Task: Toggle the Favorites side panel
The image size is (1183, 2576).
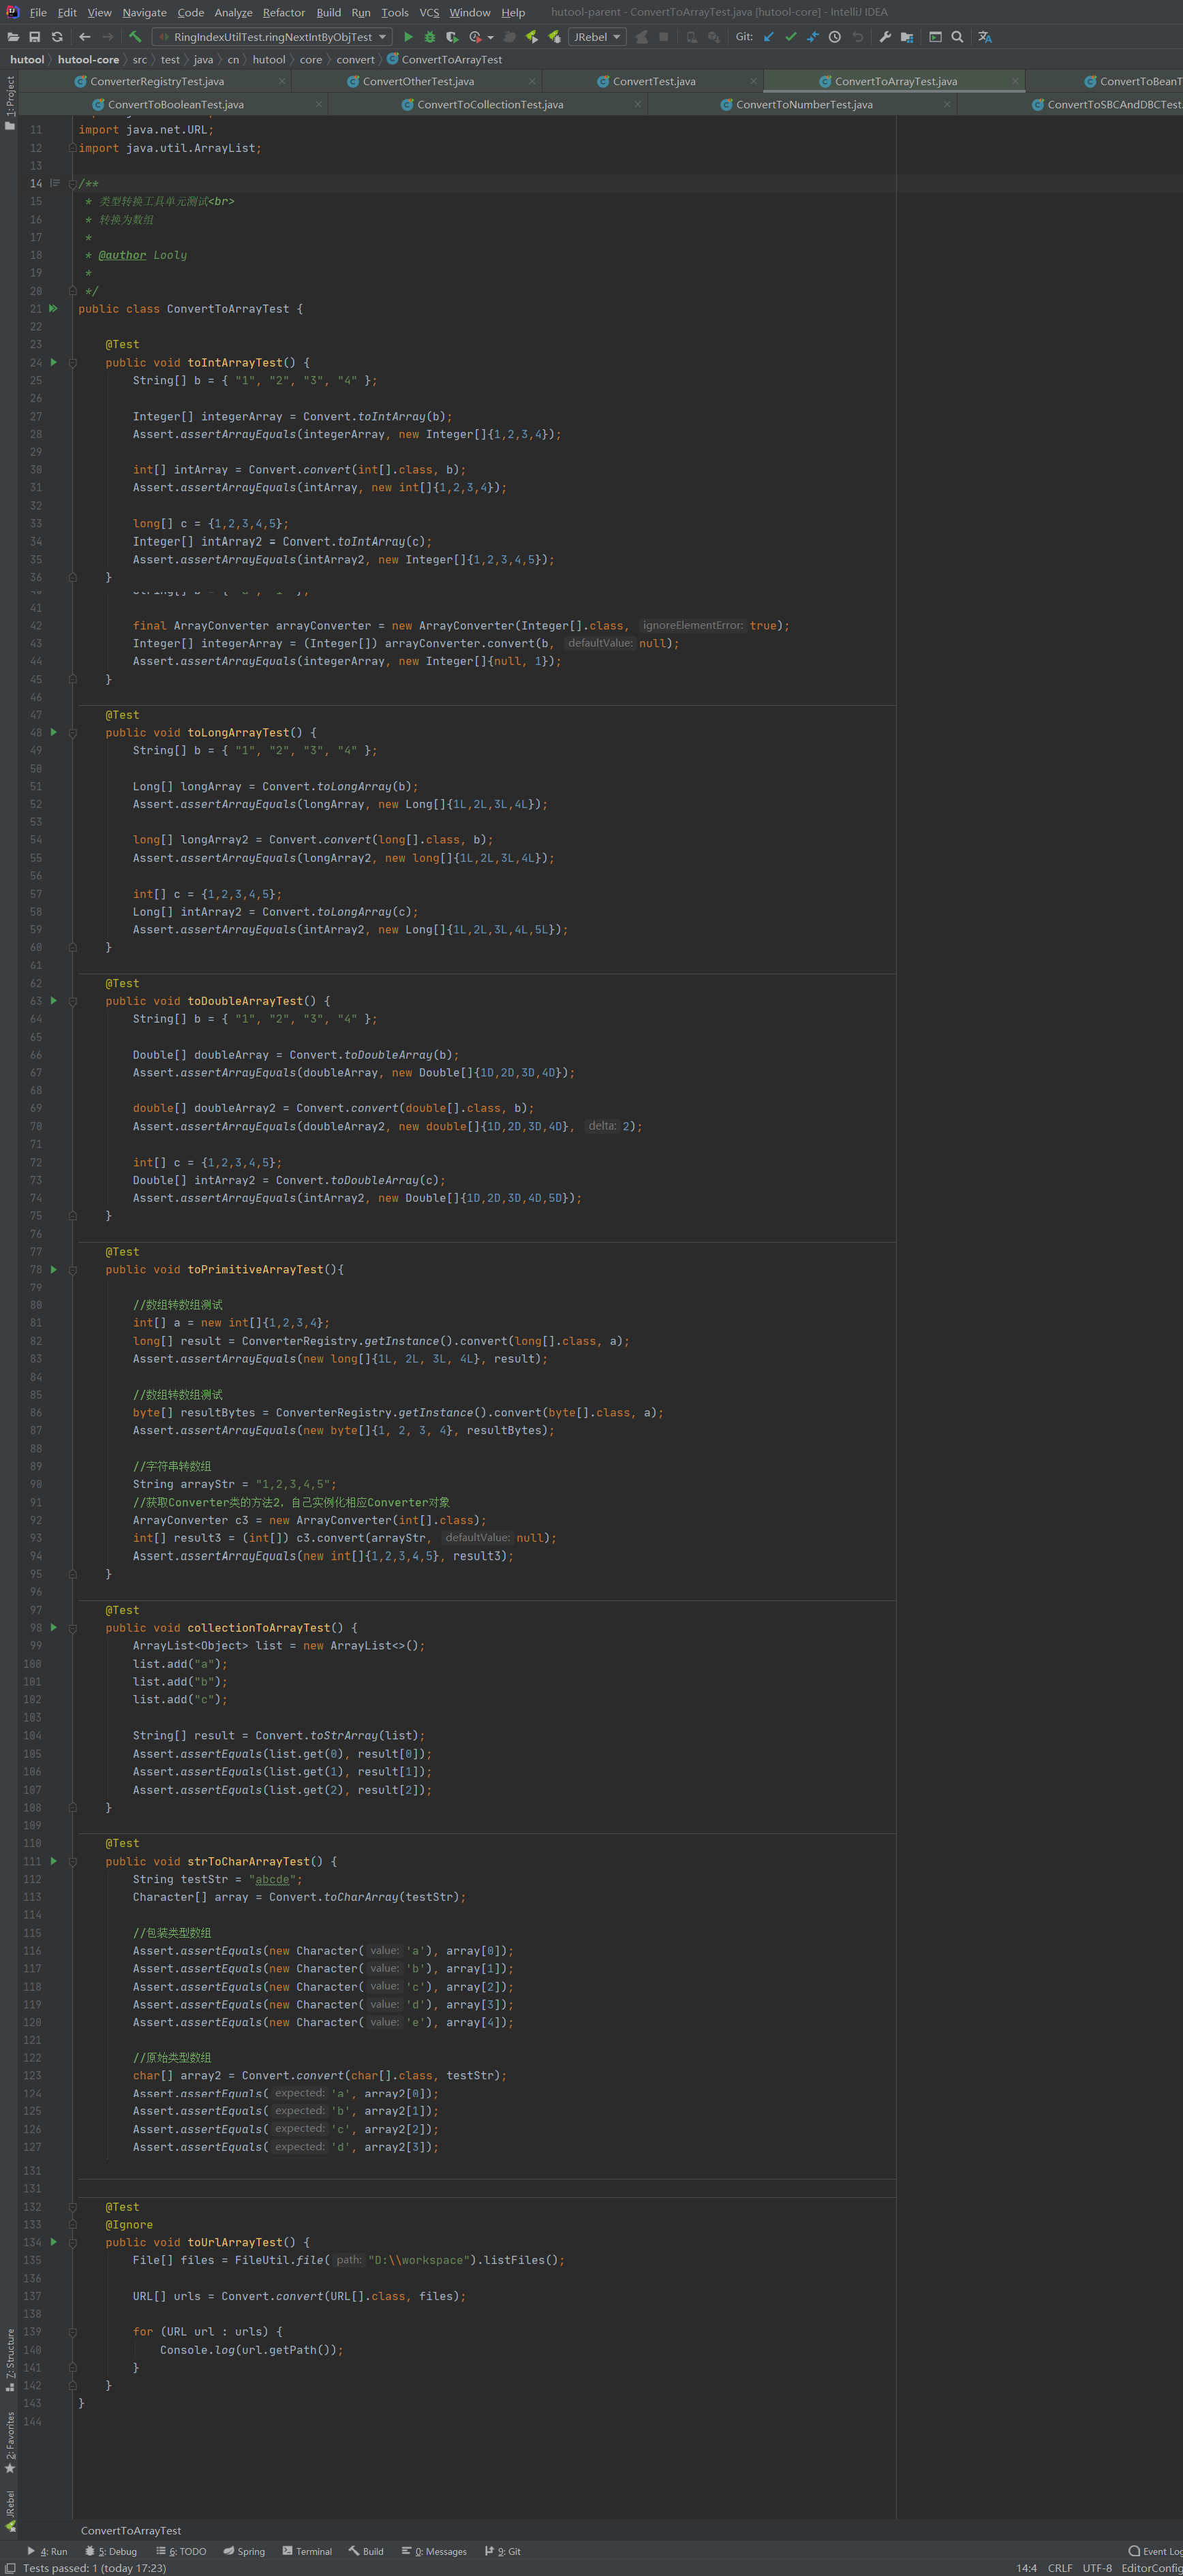Action: pyautogui.click(x=10, y=2442)
